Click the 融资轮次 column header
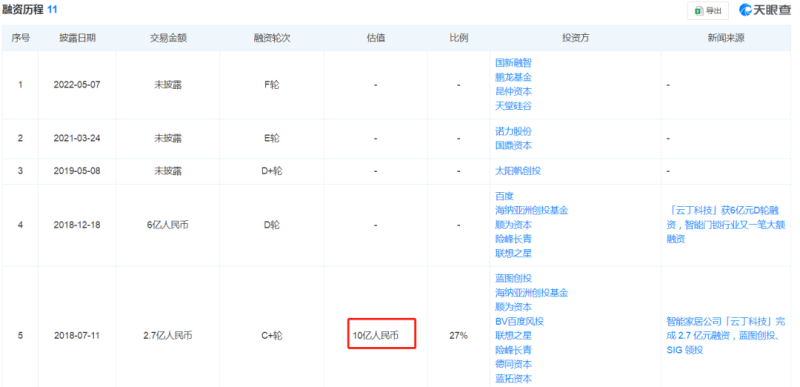Image resolution: width=800 pixels, height=387 pixels. [272, 38]
